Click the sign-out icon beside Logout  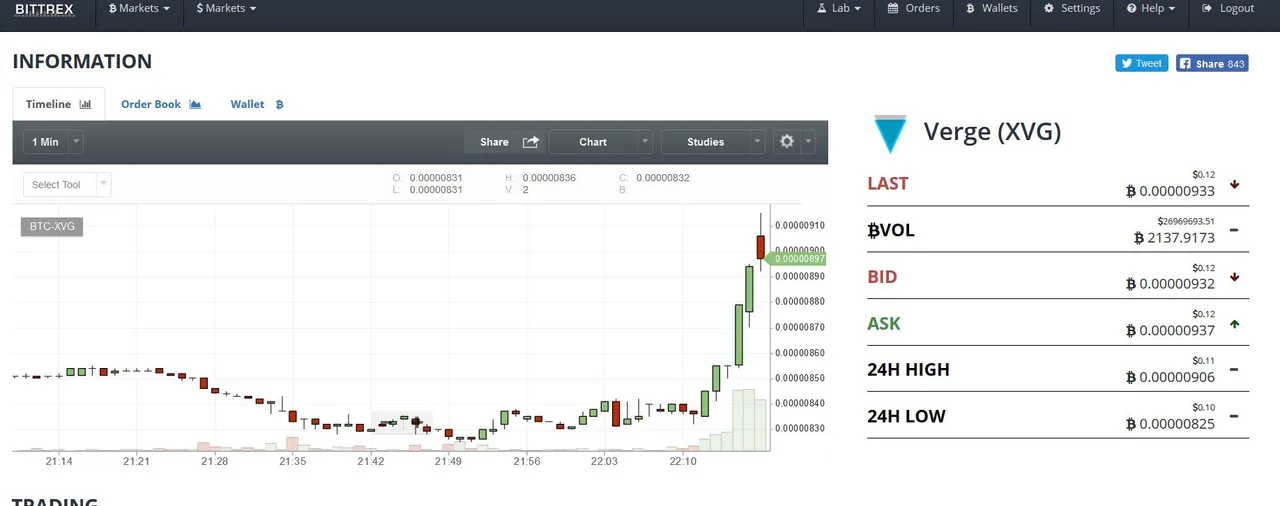(1208, 9)
